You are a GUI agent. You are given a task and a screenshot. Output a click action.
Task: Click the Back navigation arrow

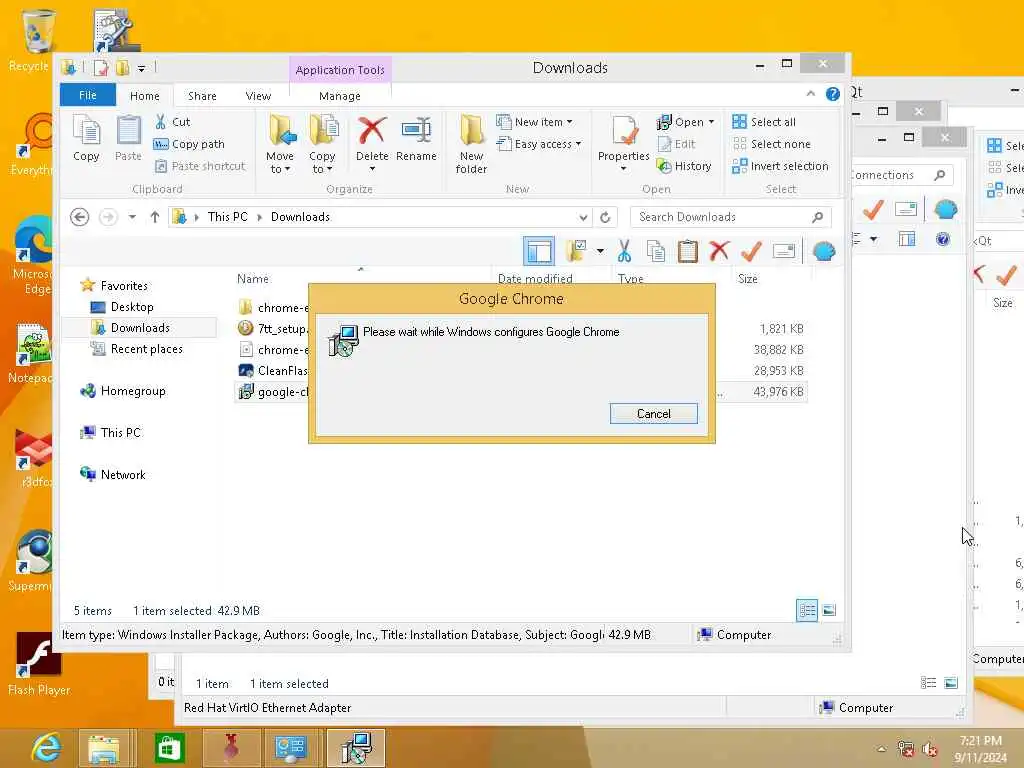pos(80,217)
